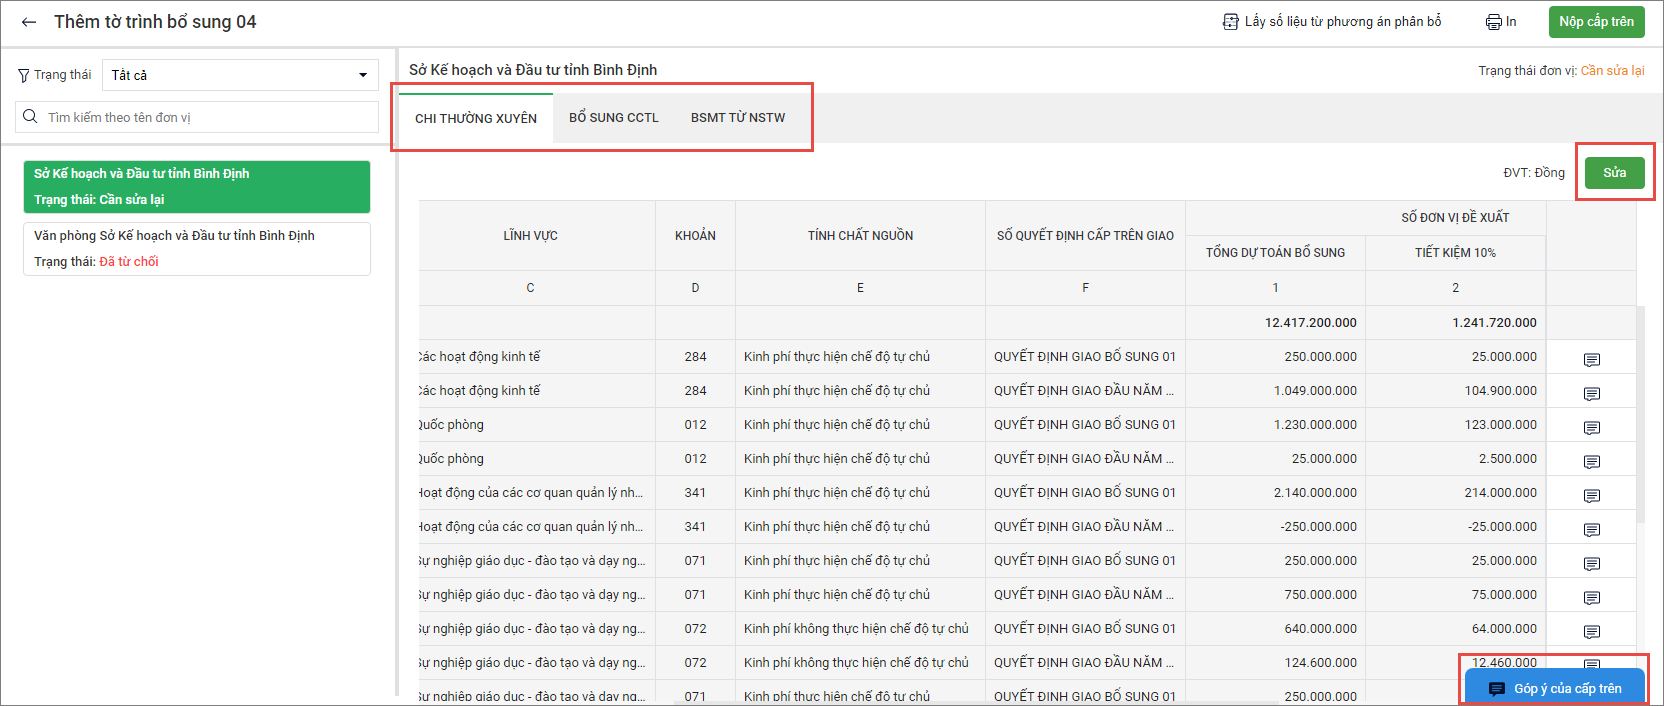Click the back arrow beside page title
The width and height of the screenshot is (1664, 706).
(29, 22)
